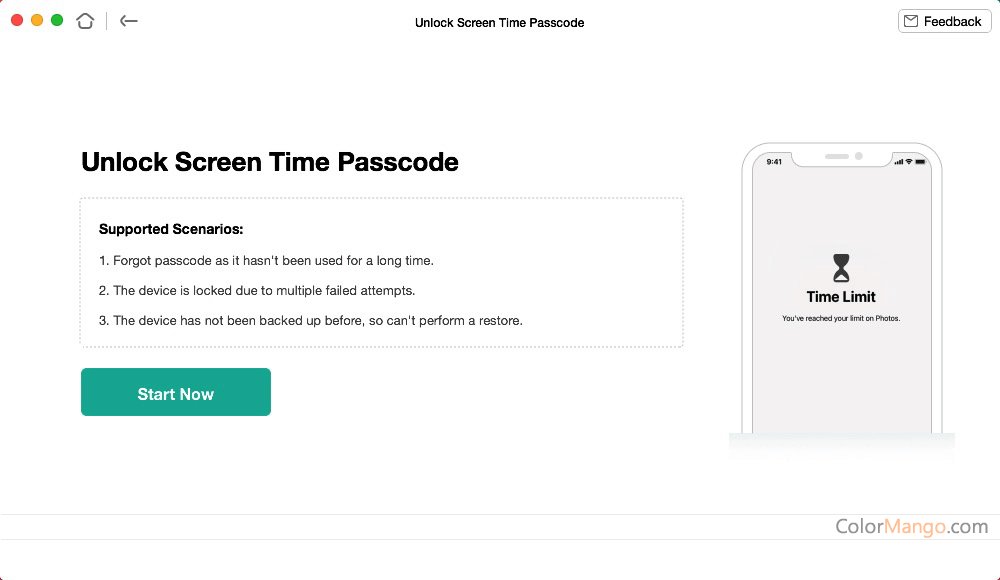Click the photo limit message under Time Limit
Viewport: 1000px width, 580px height.
tap(841, 318)
